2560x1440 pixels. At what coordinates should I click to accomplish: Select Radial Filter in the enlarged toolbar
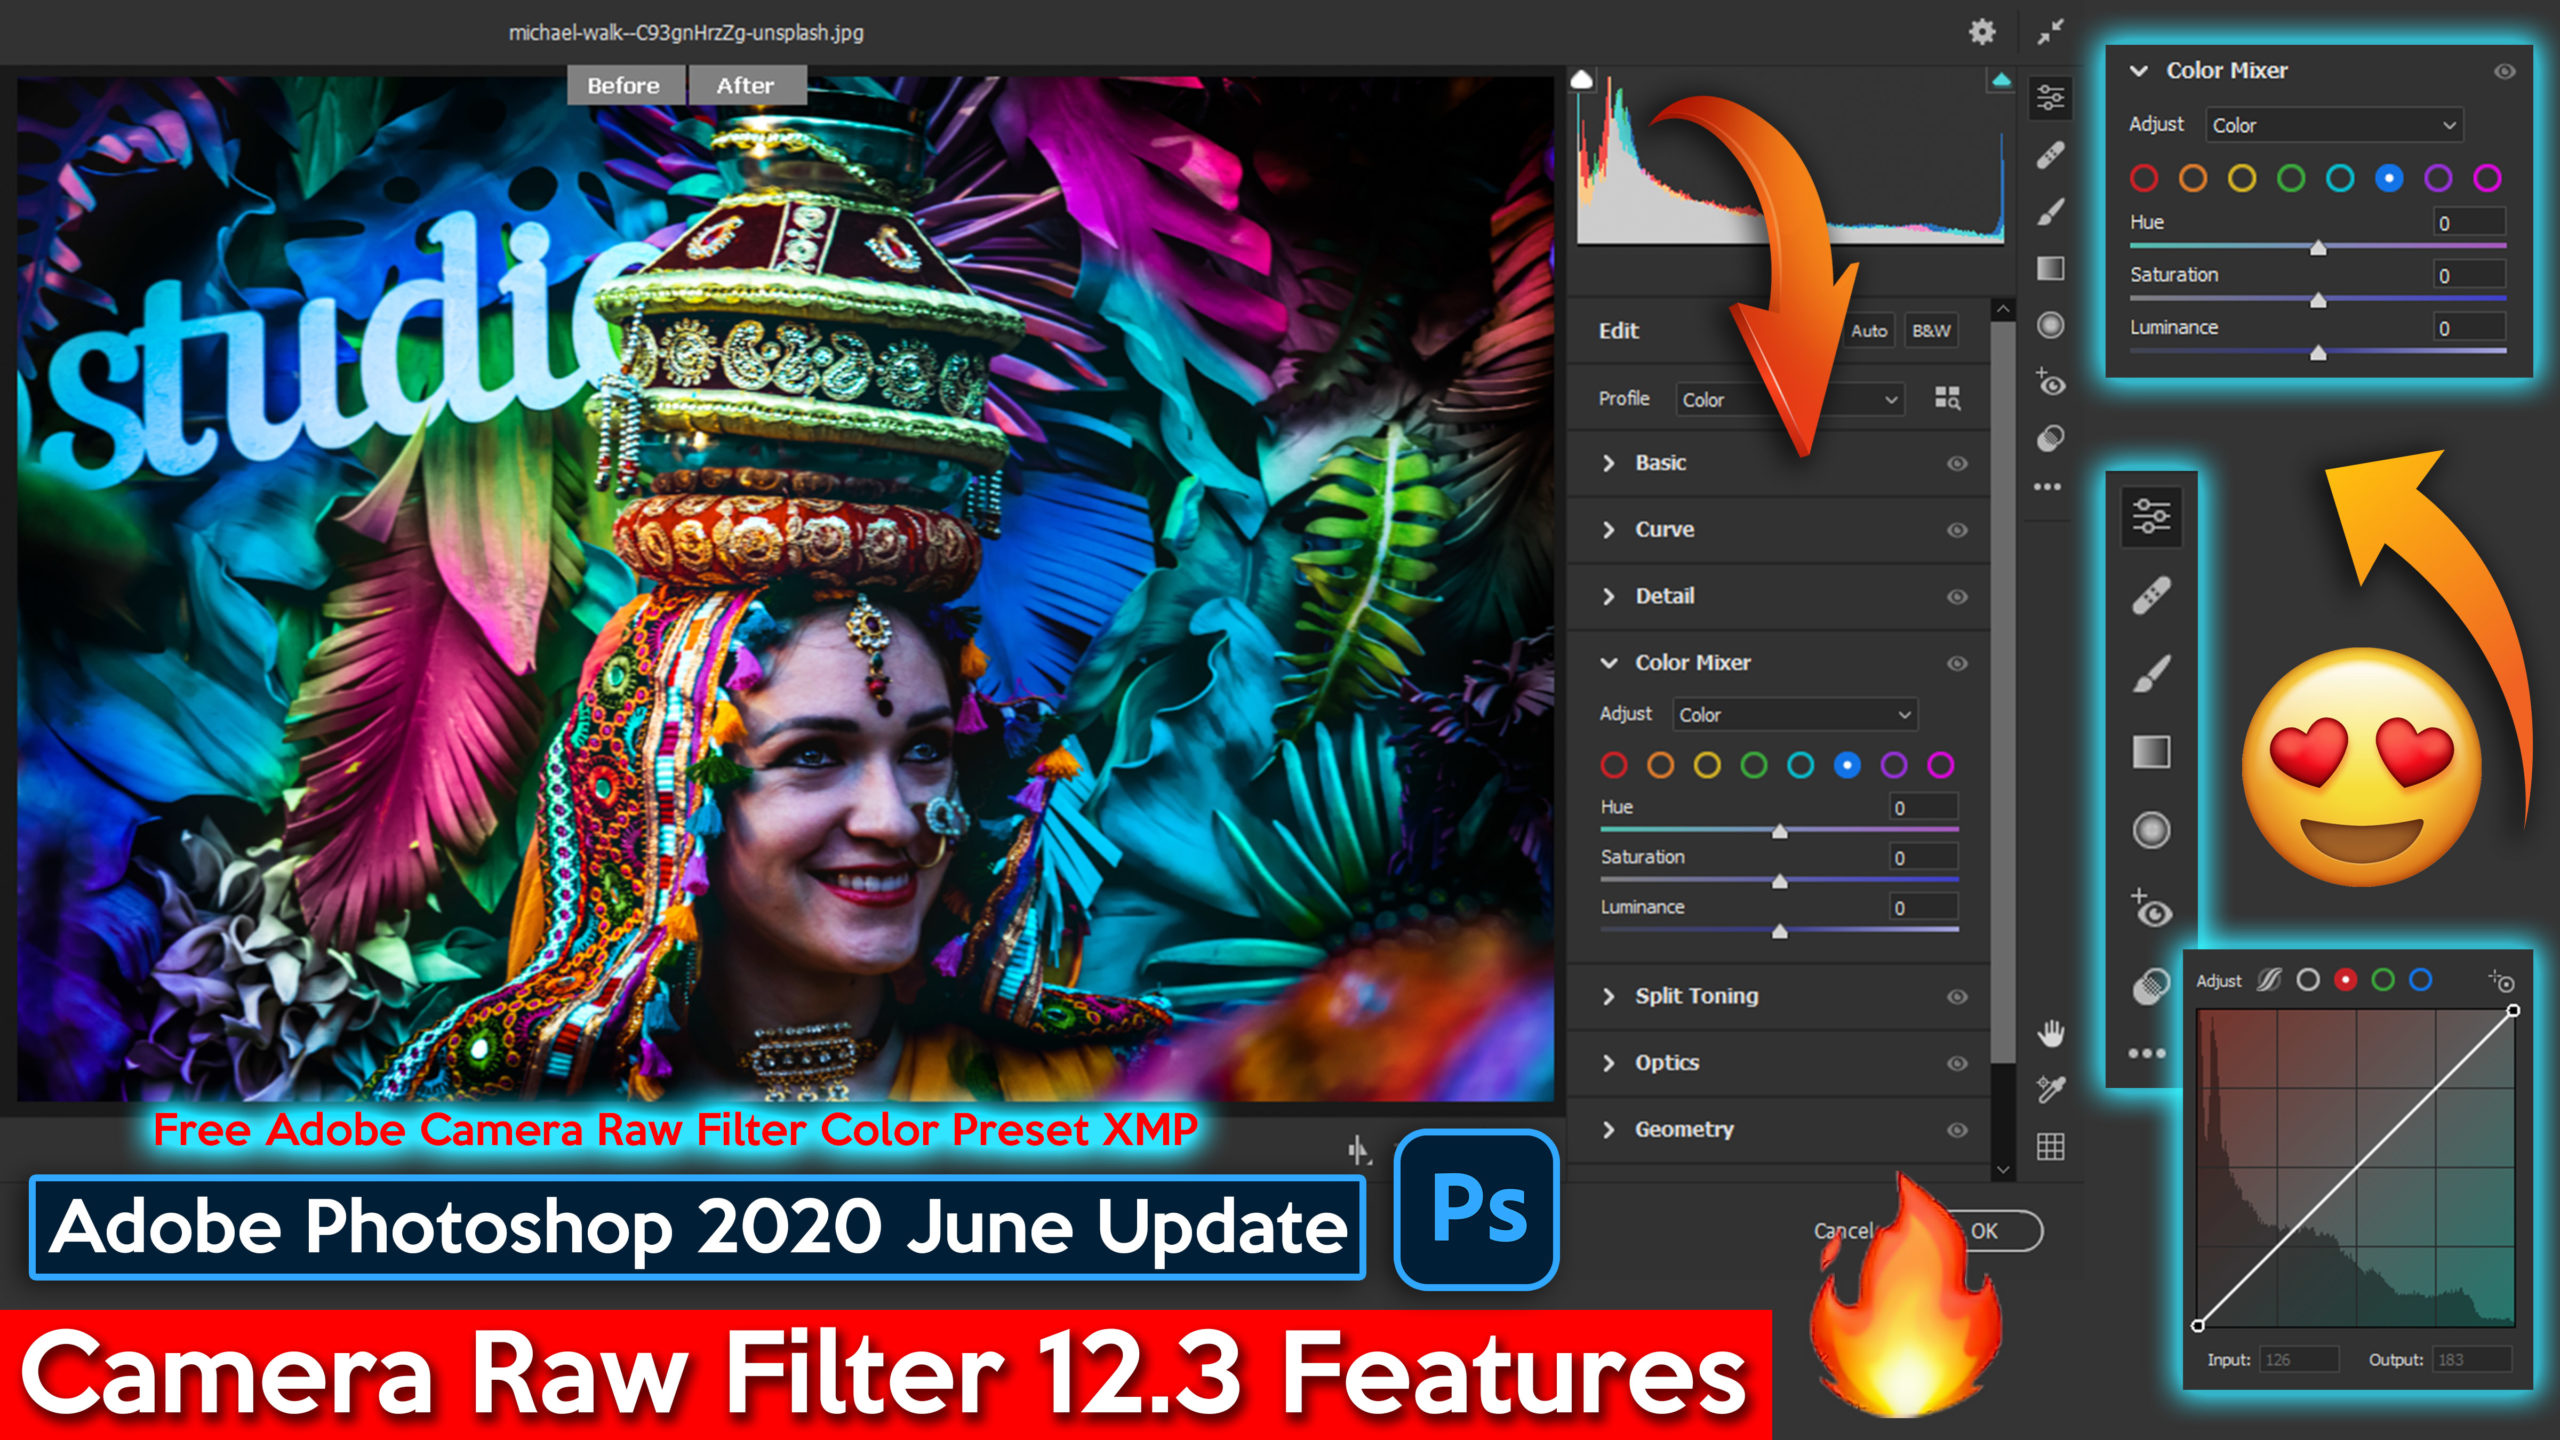pyautogui.click(x=2151, y=830)
